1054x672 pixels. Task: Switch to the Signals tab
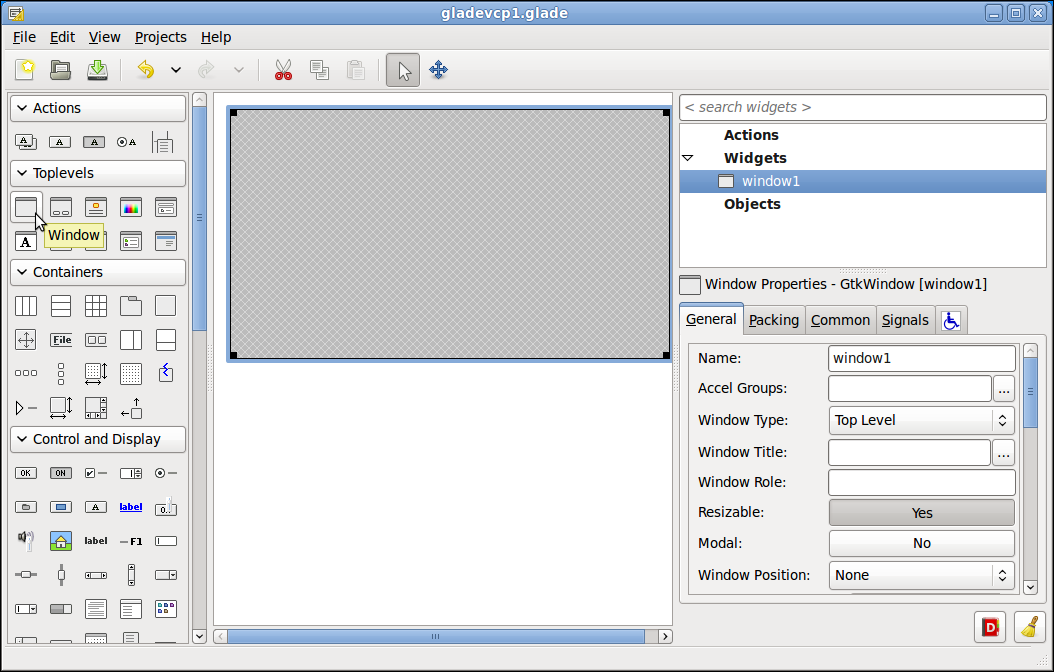(905, 321)
